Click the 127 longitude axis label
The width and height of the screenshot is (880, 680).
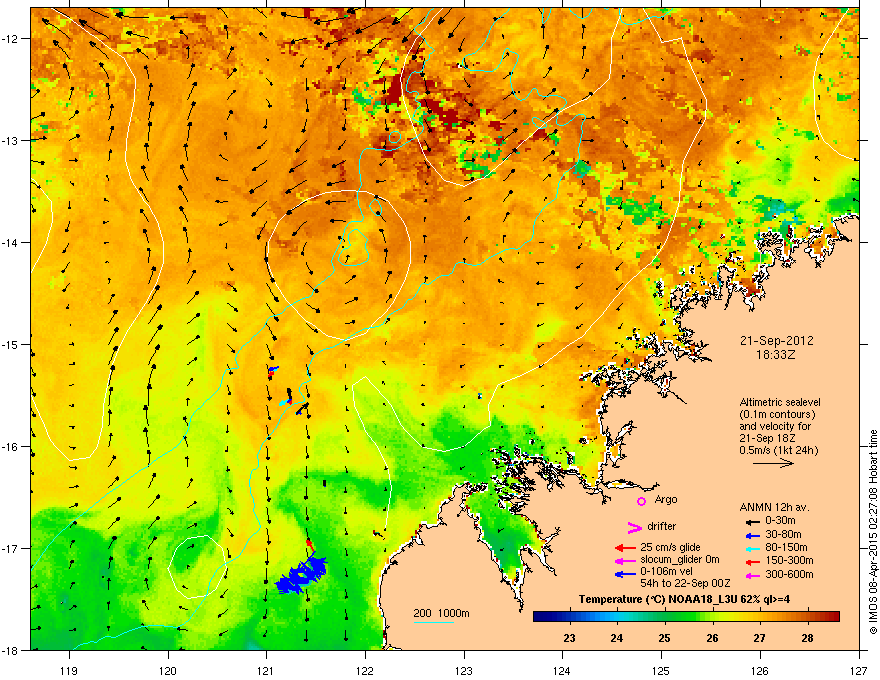[858, 670]
